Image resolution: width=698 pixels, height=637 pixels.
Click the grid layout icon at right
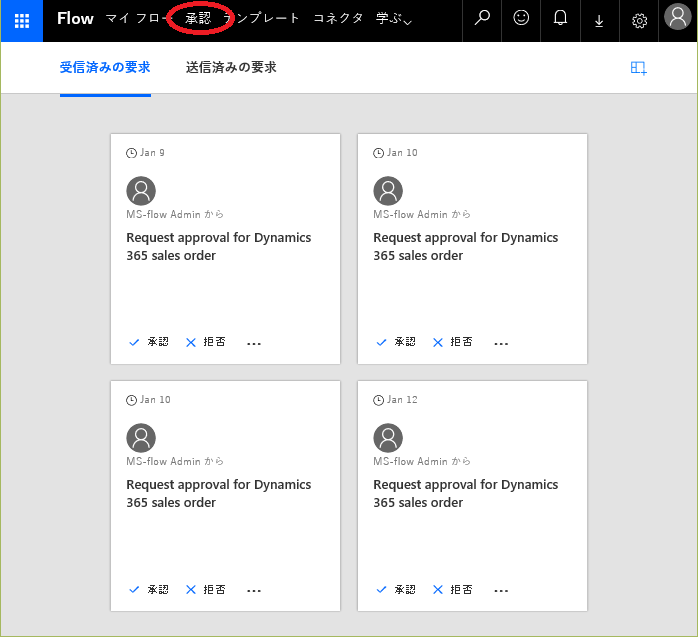638,68
